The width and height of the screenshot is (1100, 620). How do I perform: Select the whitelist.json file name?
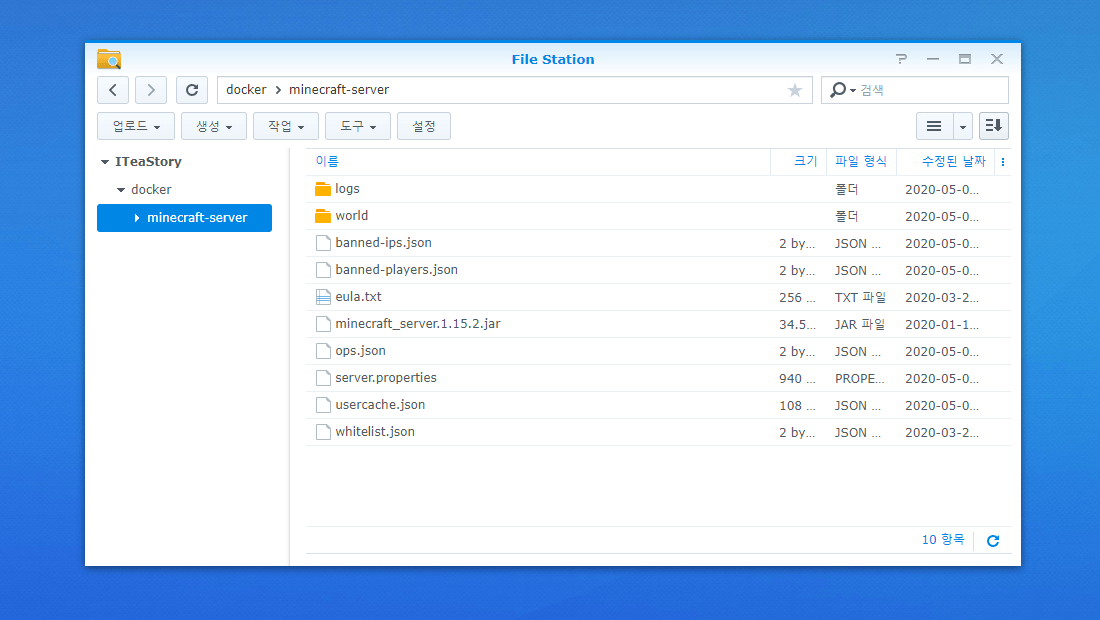[x=375, y=431]
